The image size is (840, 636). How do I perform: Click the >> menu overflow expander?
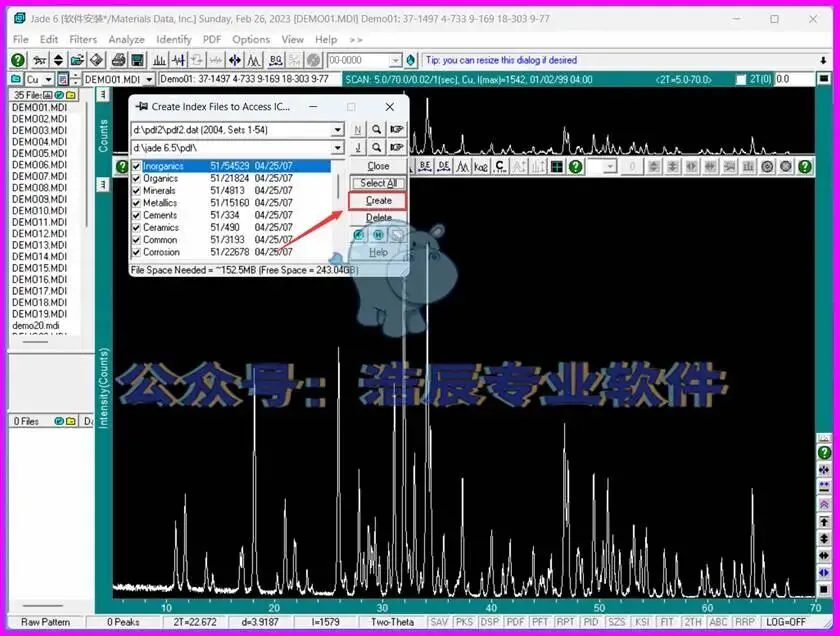pos(356,40)
